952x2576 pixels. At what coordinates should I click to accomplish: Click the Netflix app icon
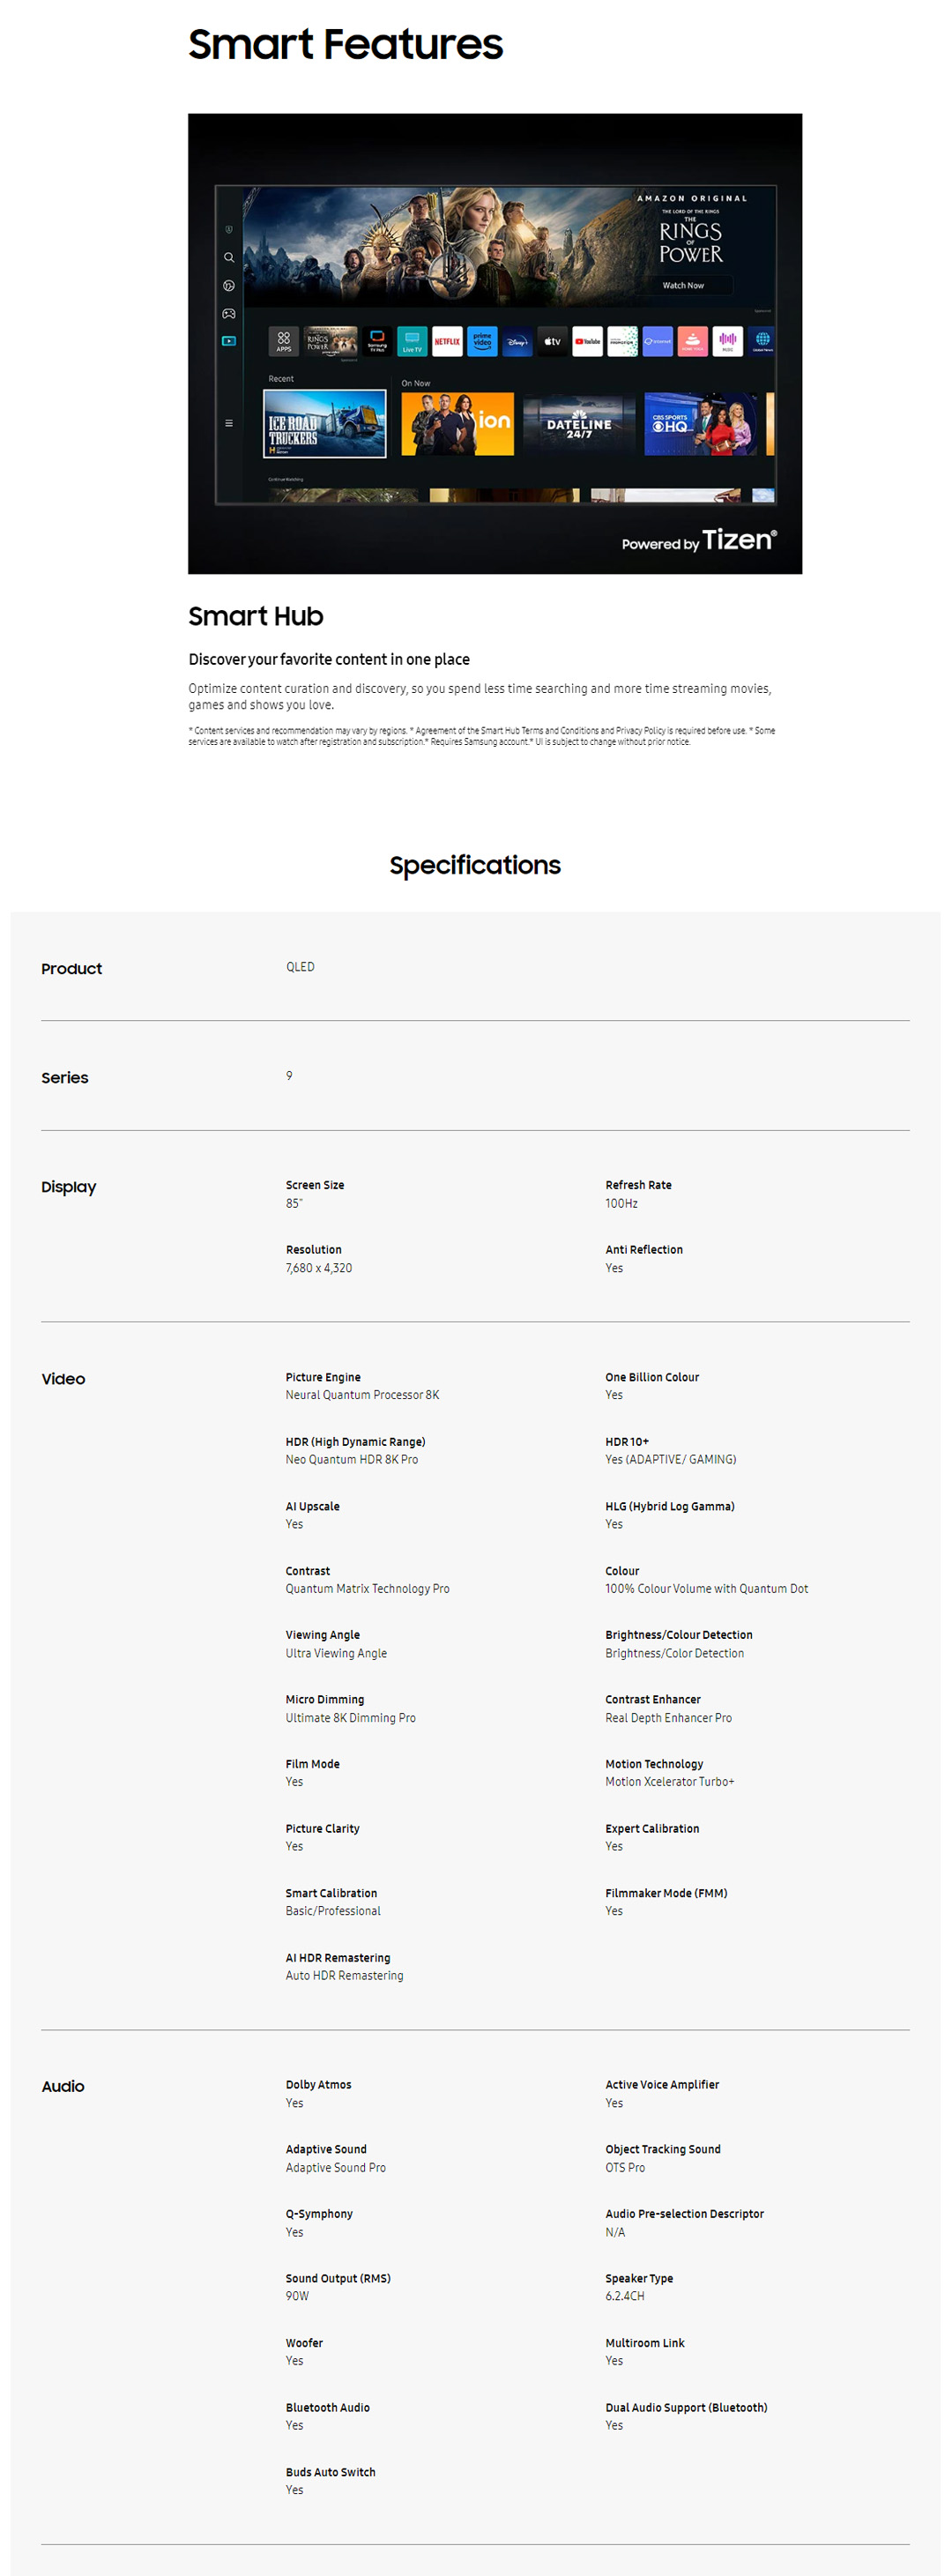point(447,341)
